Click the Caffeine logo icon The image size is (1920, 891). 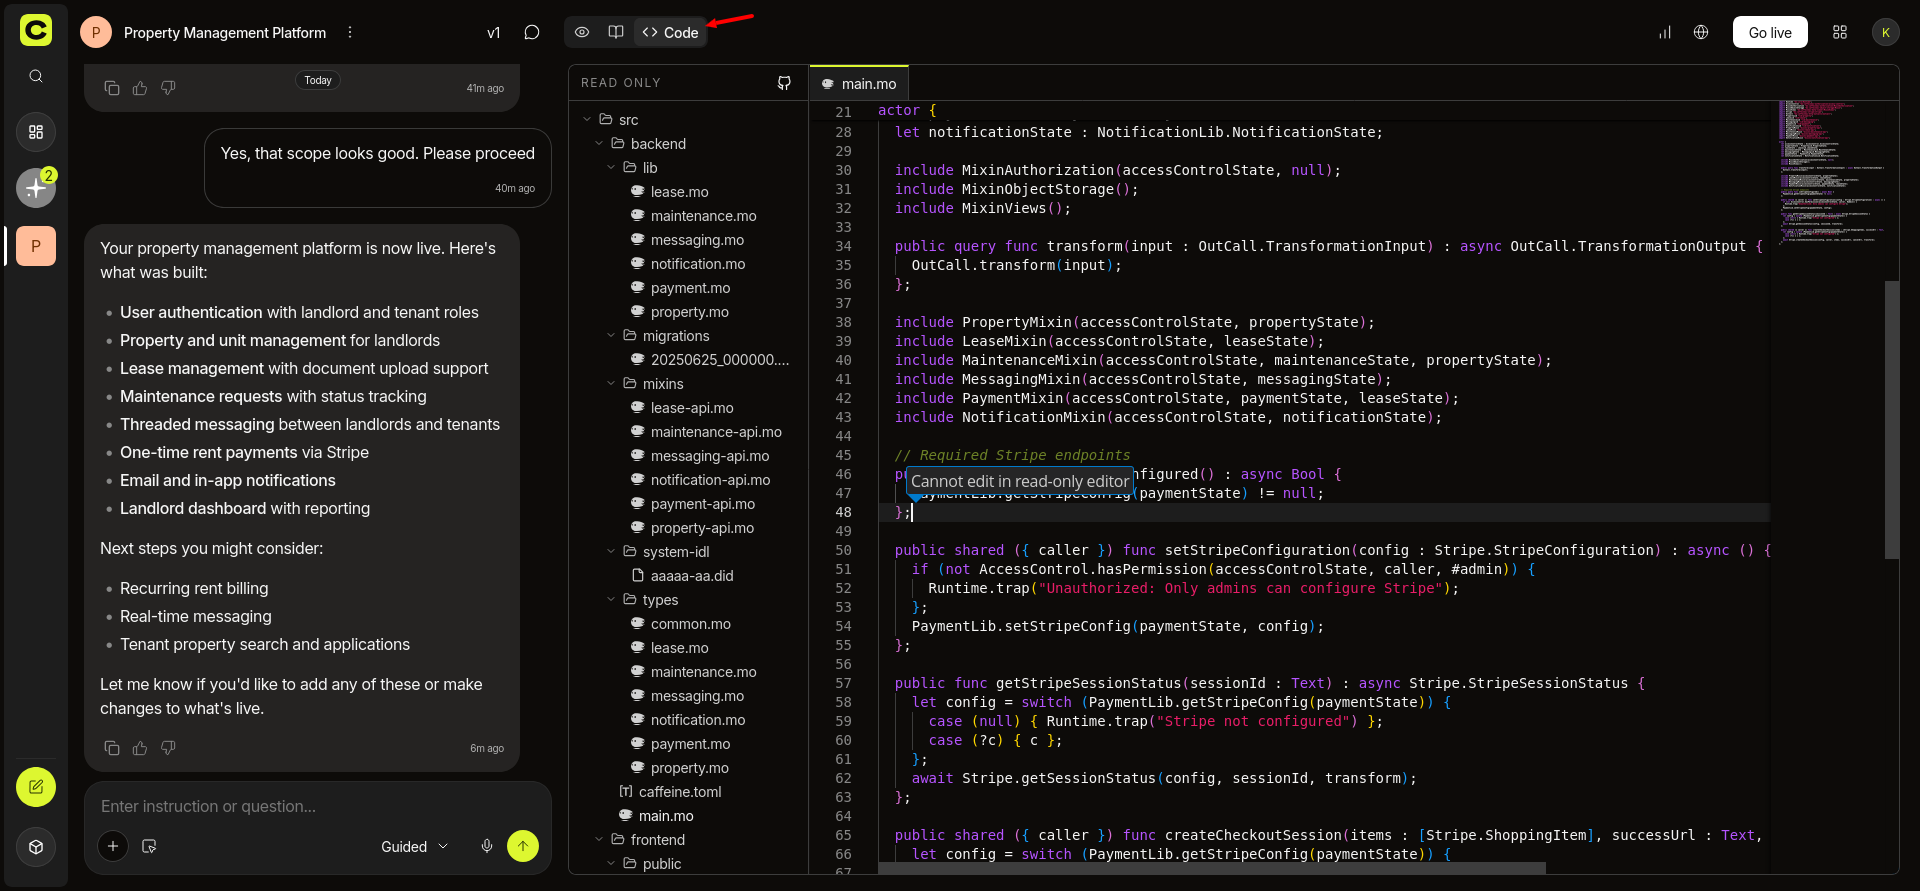[36, 30]
